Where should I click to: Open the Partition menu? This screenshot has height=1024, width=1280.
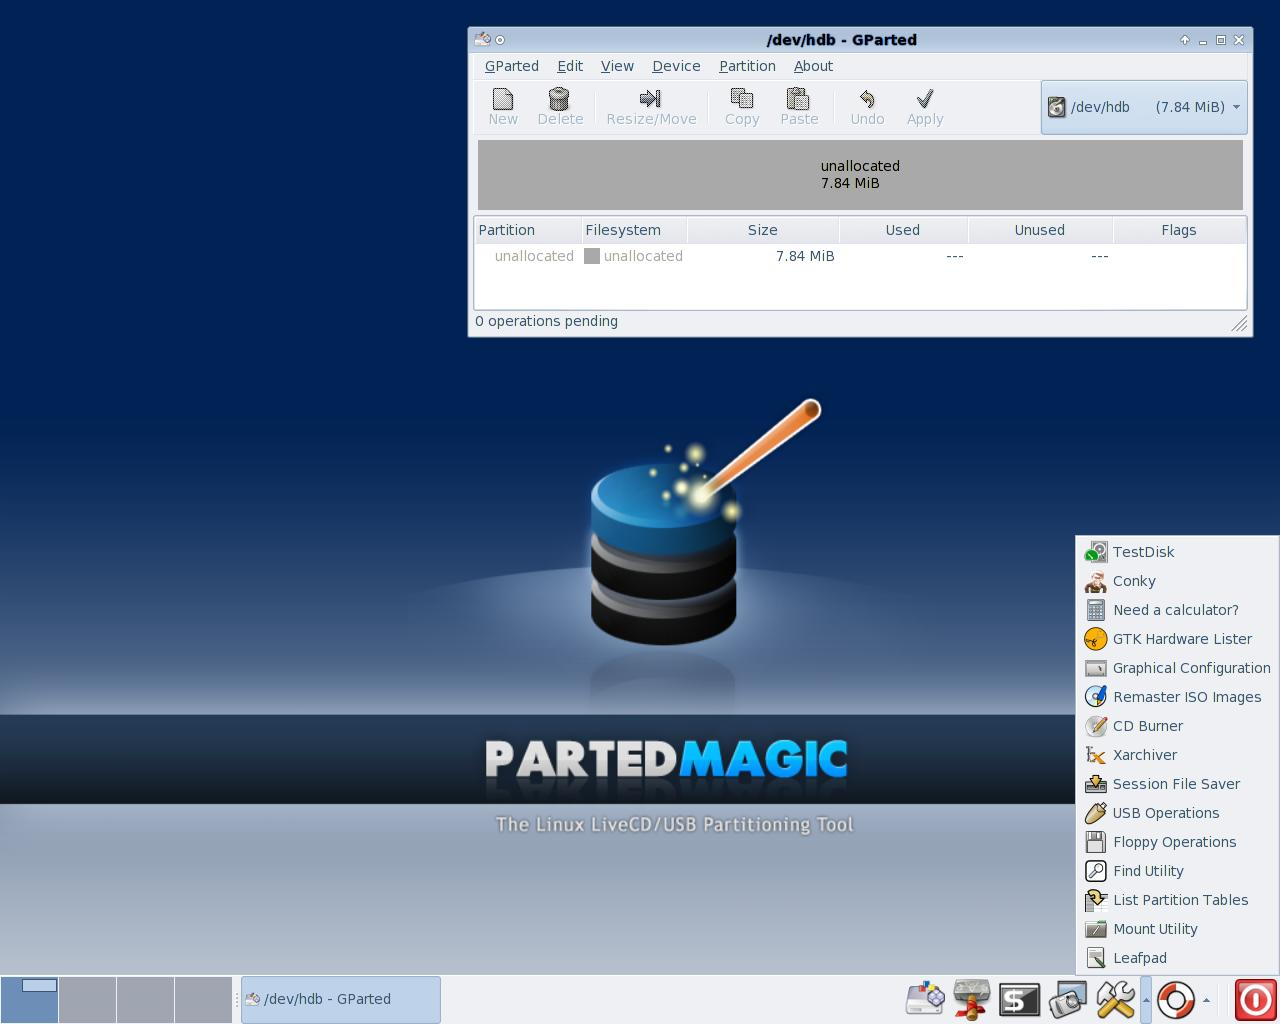(x=747, y=66)
